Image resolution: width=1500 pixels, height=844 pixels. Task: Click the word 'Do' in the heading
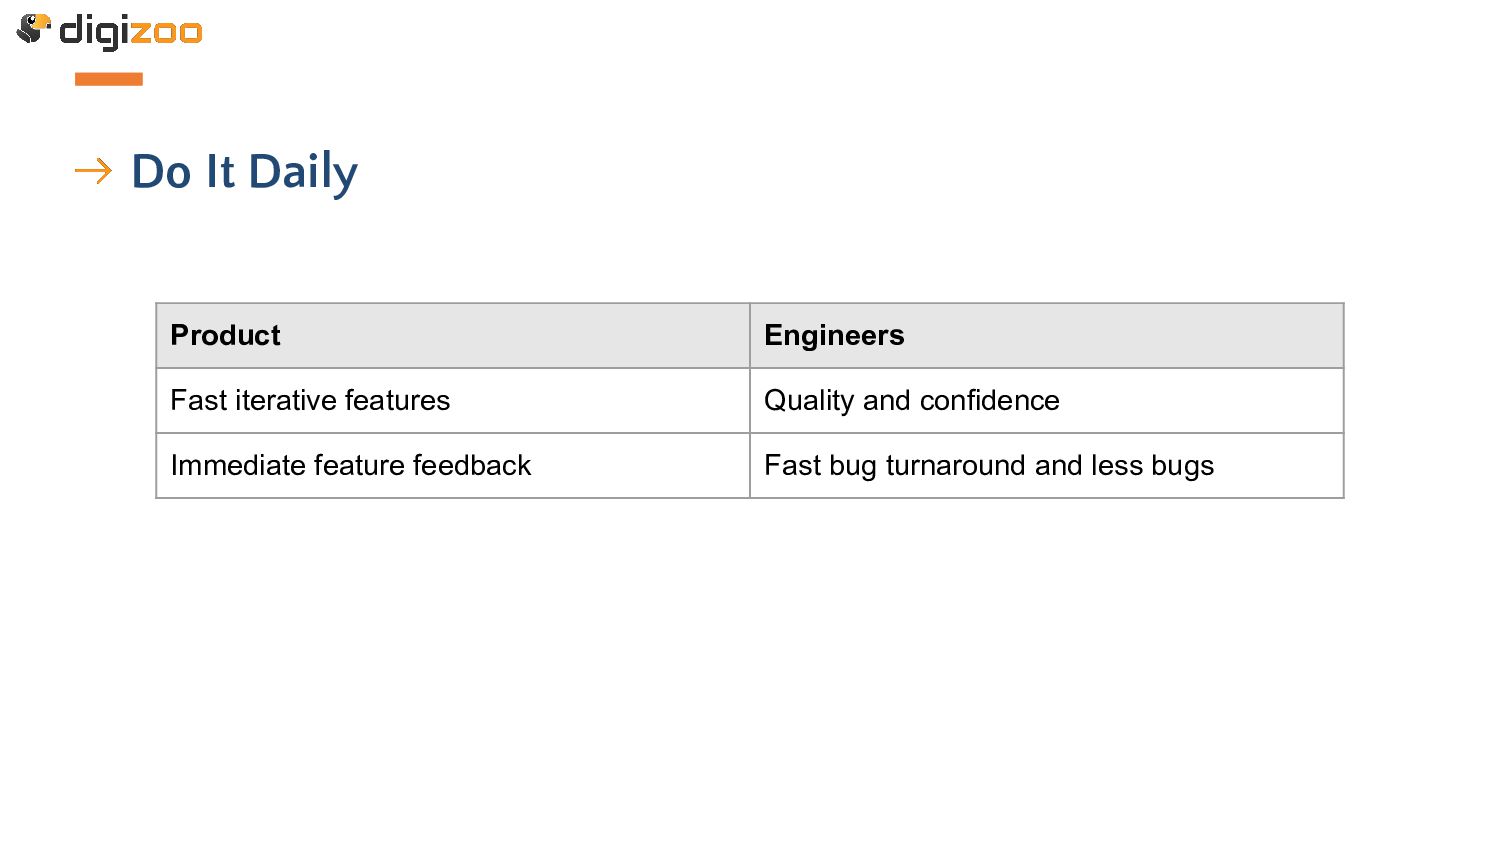pyautogui.click(x=161, y=172)
